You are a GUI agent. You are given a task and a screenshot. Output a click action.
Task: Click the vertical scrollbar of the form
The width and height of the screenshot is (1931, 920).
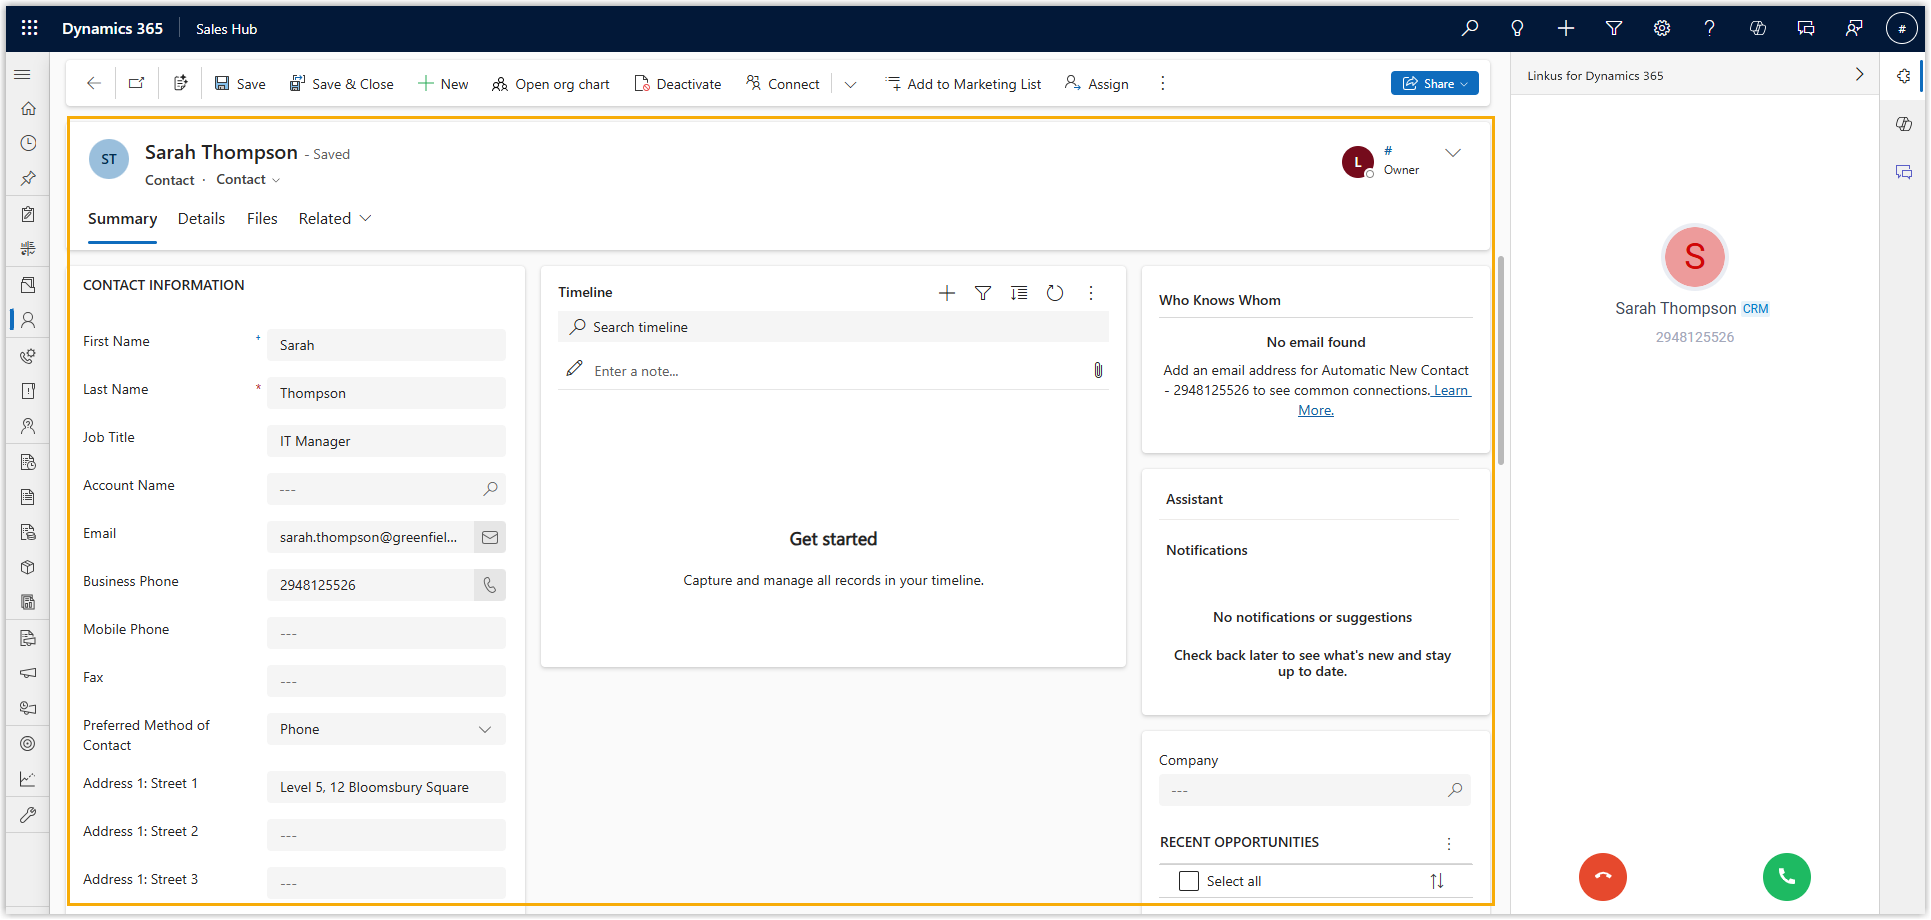[1501, 360]
